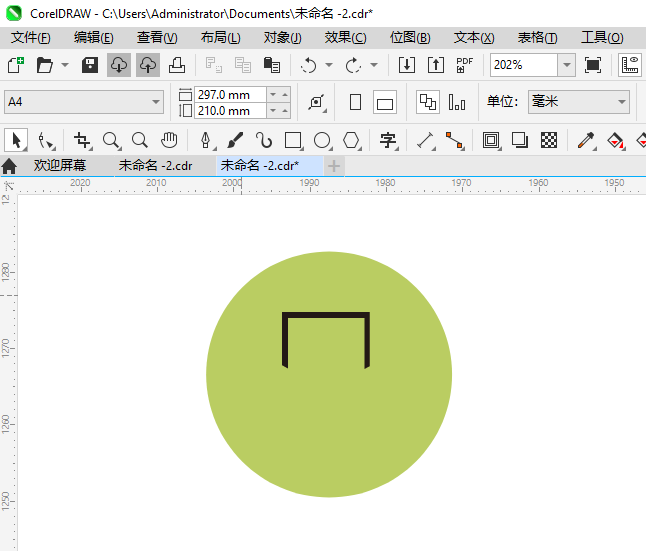Apply layout to all pages icon
The image size is (646, 551).
(428, 102)
